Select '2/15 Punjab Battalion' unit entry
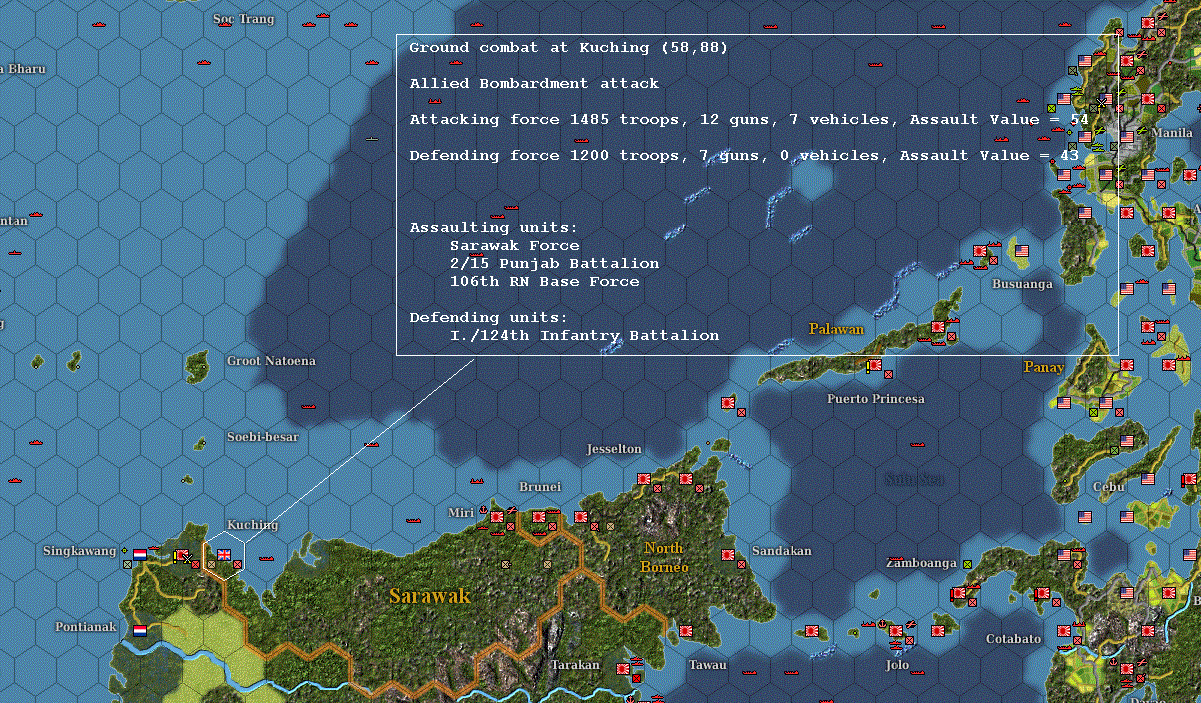 [x=554, y=264]
